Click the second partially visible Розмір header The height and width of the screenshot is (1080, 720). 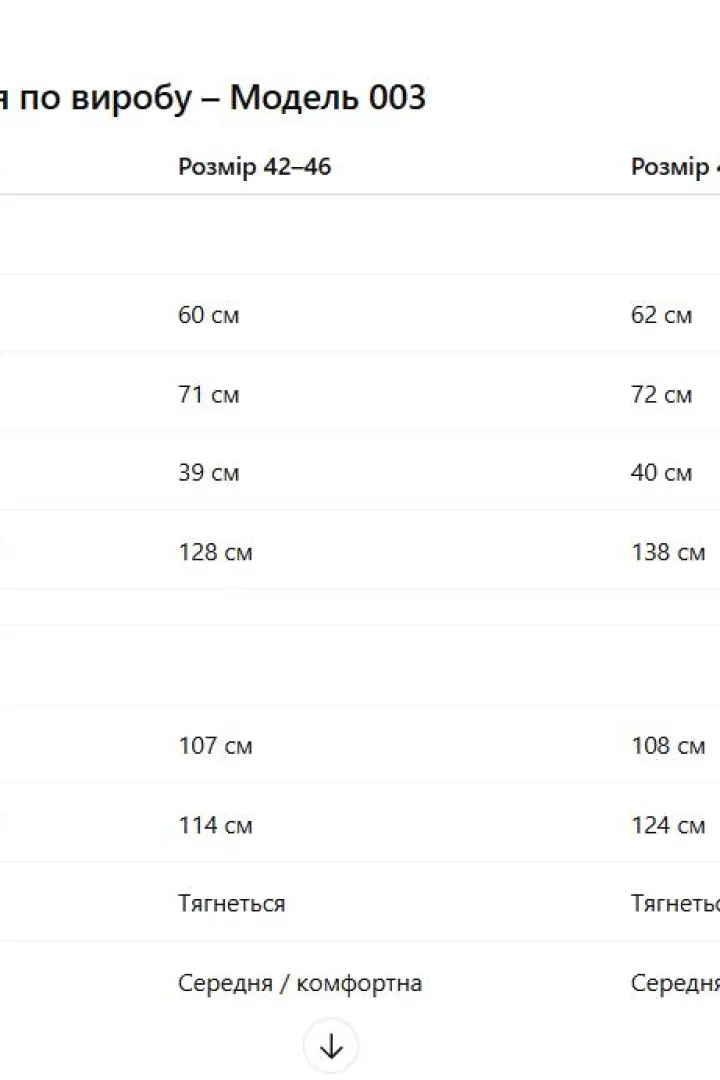point(675,167)
